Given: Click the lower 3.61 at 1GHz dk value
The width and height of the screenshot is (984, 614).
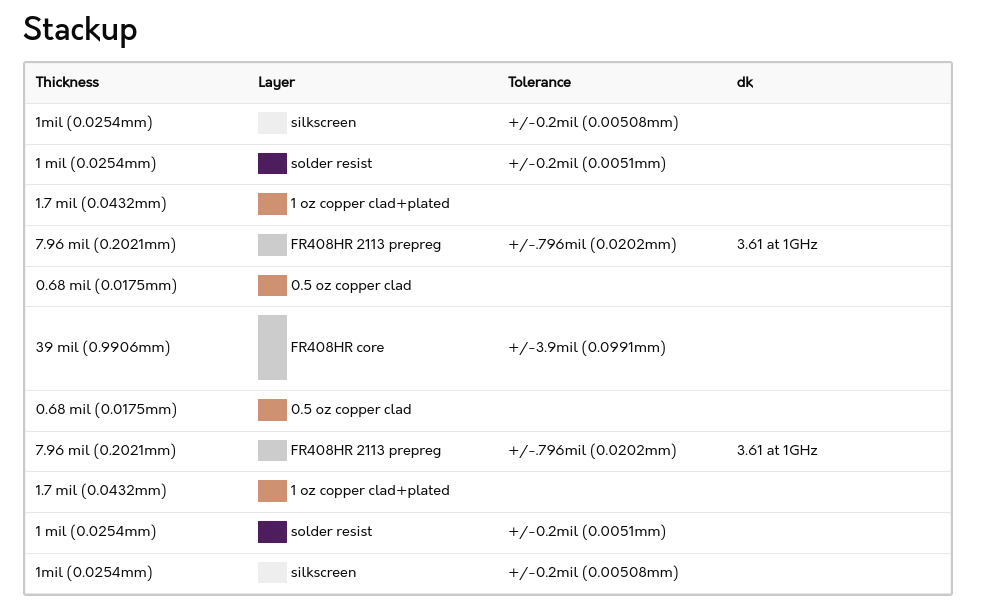Looking at the screenshot, I should pyautogui.click(x=777, y=450).
